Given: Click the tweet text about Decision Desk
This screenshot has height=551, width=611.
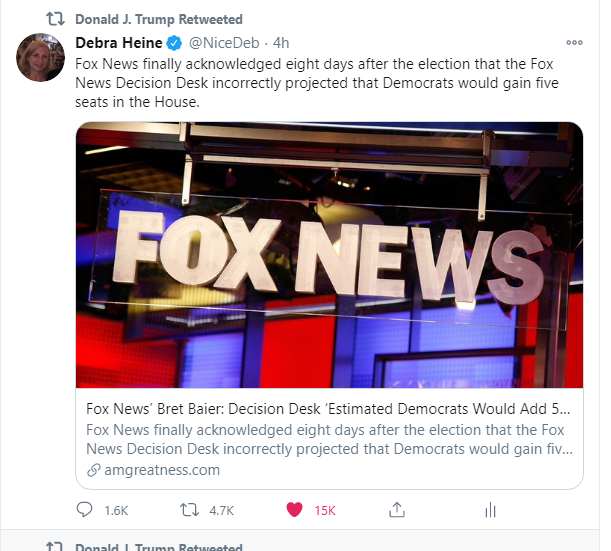Looking at the screenshot, I should [317, 83].
